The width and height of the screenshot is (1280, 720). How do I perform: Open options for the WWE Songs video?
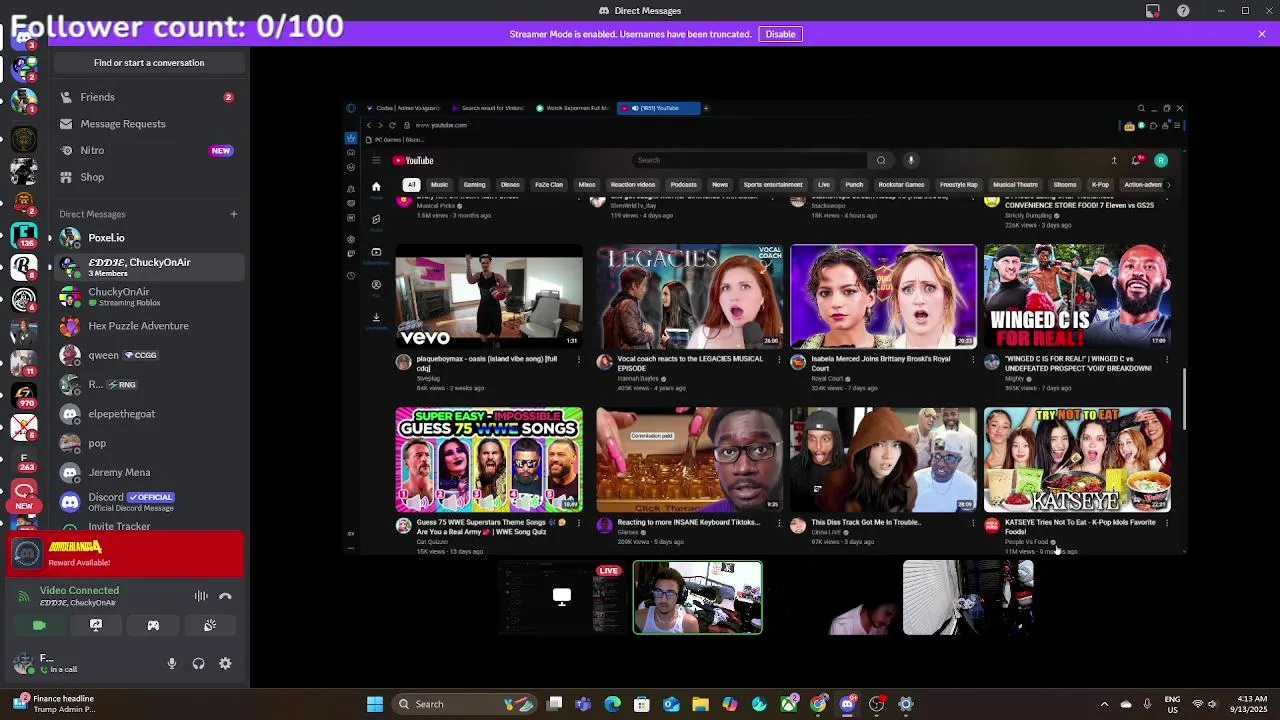578,522
